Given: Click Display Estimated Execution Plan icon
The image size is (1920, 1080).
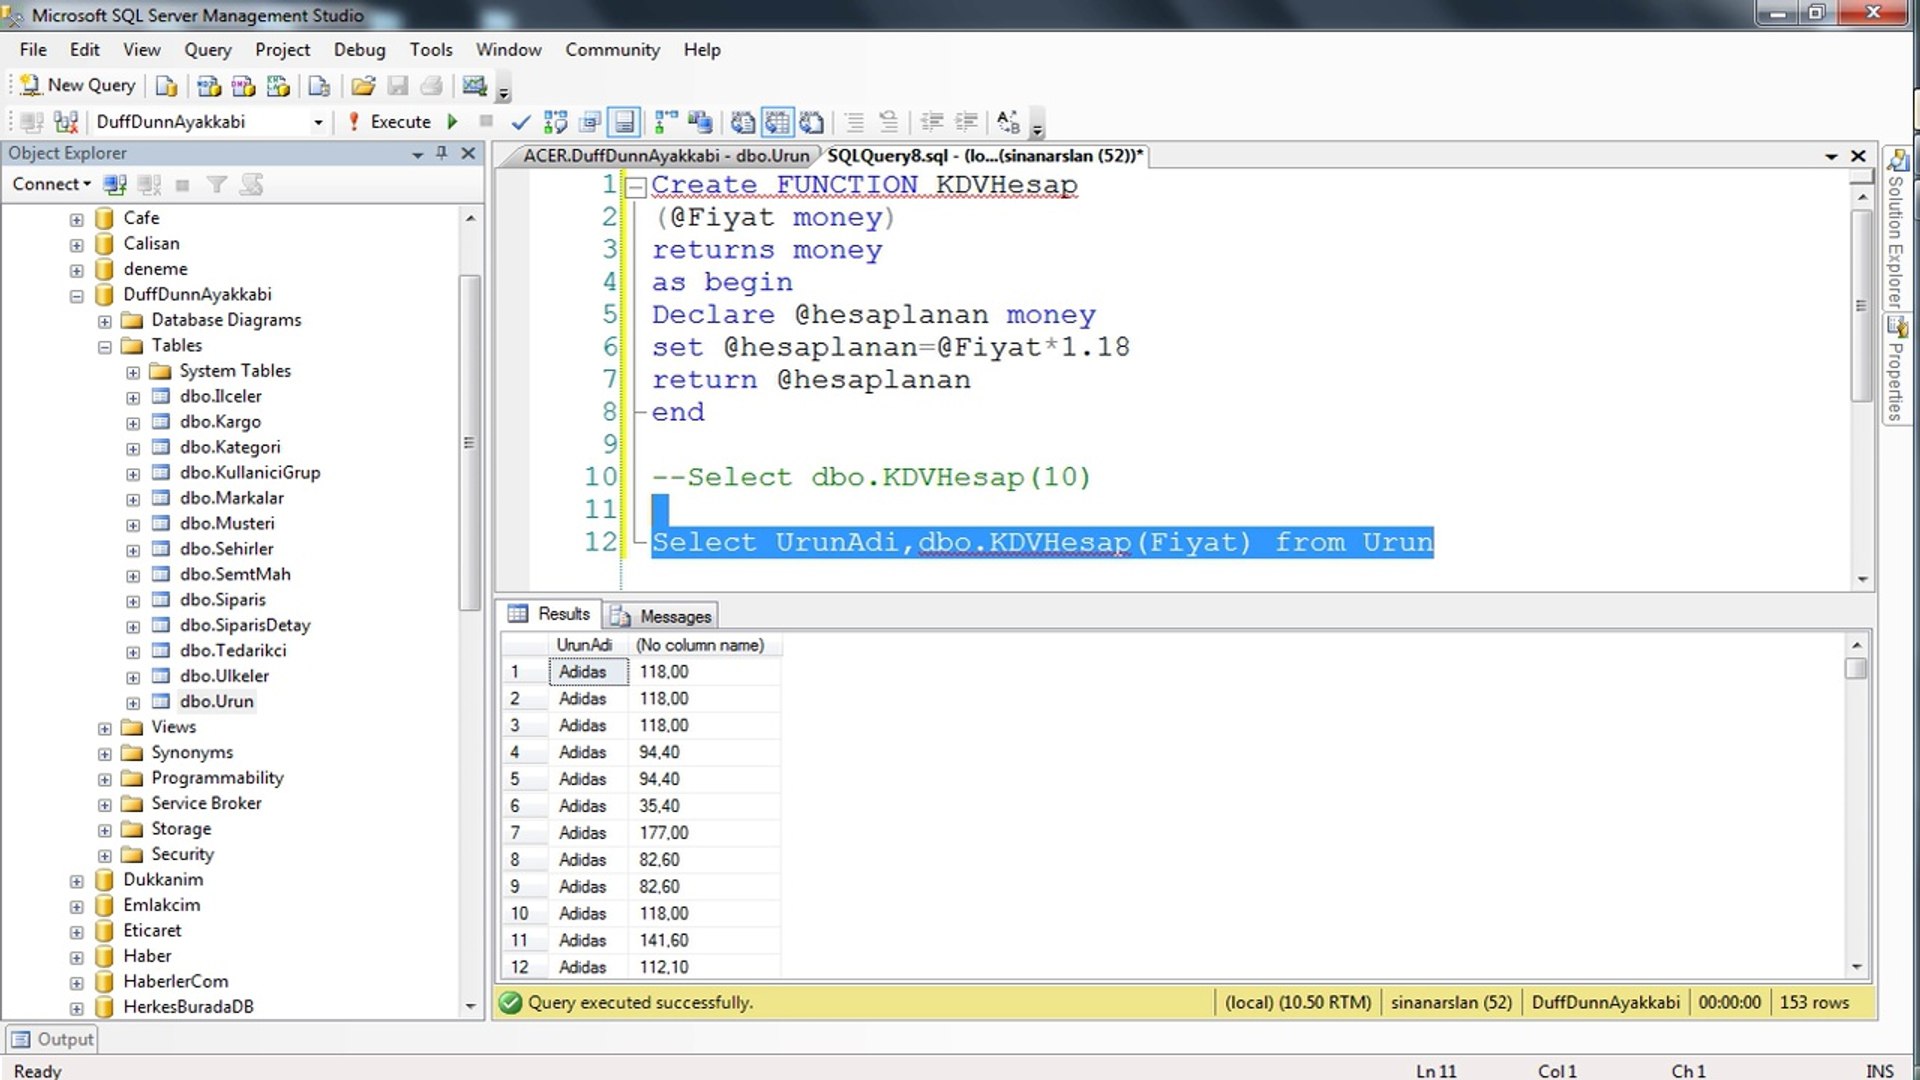Looking at the screenshot, I should click(x=555, y=122).
